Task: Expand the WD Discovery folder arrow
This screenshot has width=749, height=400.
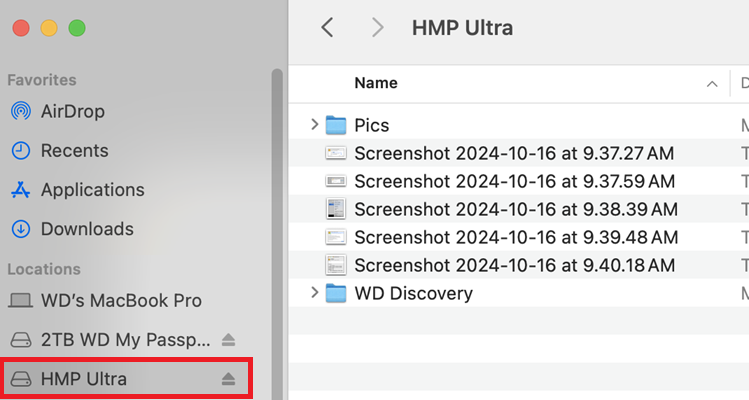Action: [314, 293]
